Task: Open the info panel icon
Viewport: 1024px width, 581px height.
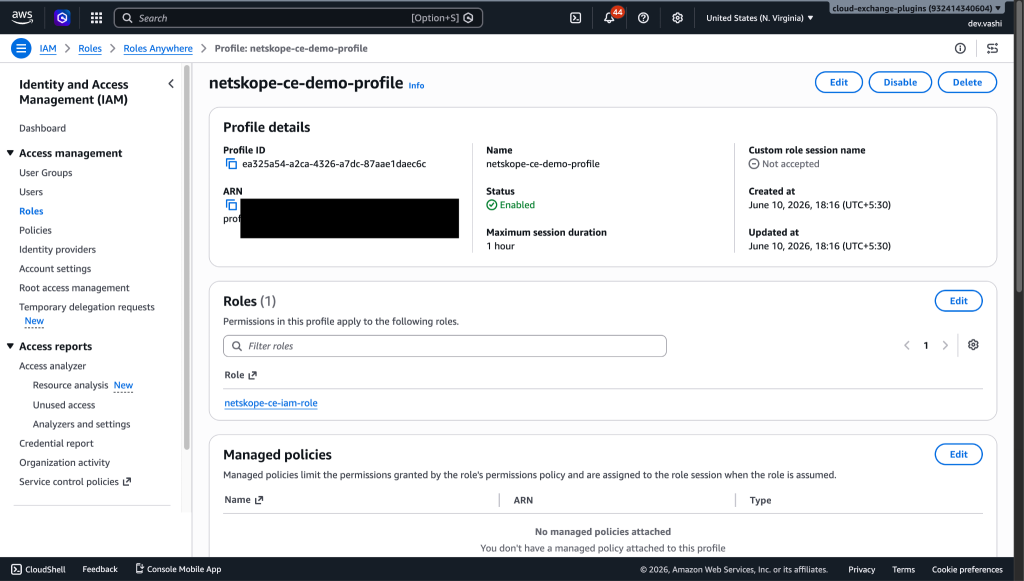Action: point(960,48)
